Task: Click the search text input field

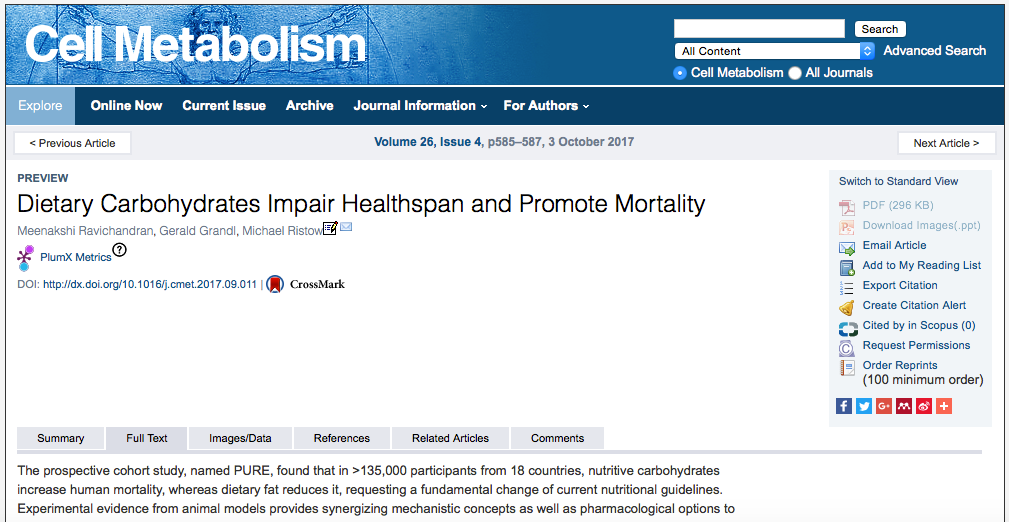Action: click(x=759, y=29)
